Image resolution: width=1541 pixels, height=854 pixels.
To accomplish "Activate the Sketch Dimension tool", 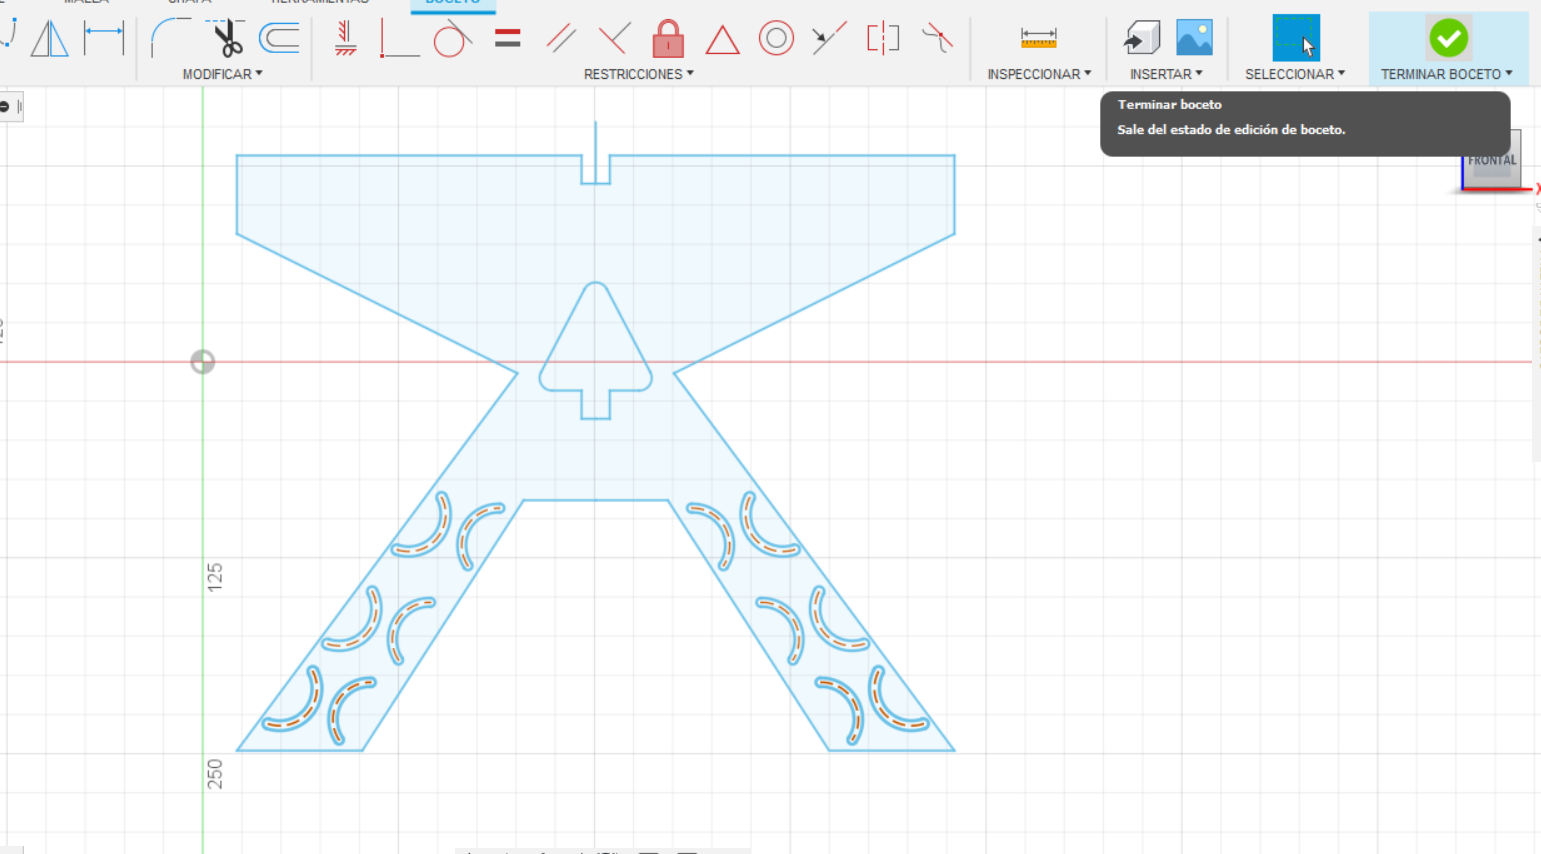I will click(104, 38).
